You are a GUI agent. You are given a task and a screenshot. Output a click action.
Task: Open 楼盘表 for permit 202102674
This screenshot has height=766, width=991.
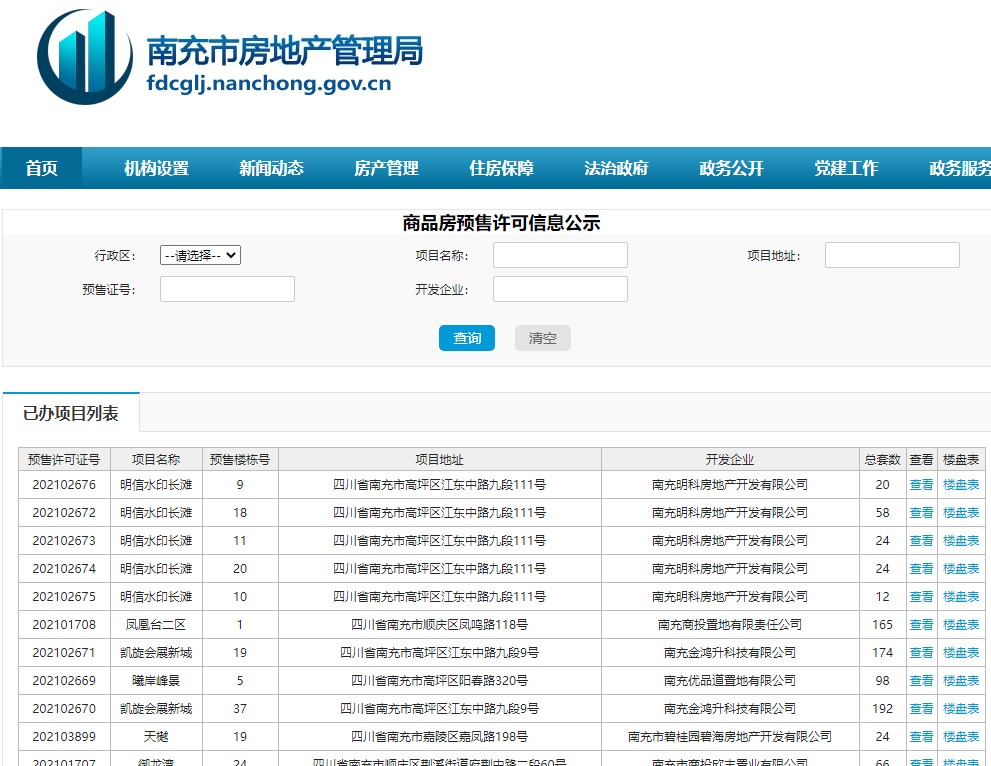point(961,568)
